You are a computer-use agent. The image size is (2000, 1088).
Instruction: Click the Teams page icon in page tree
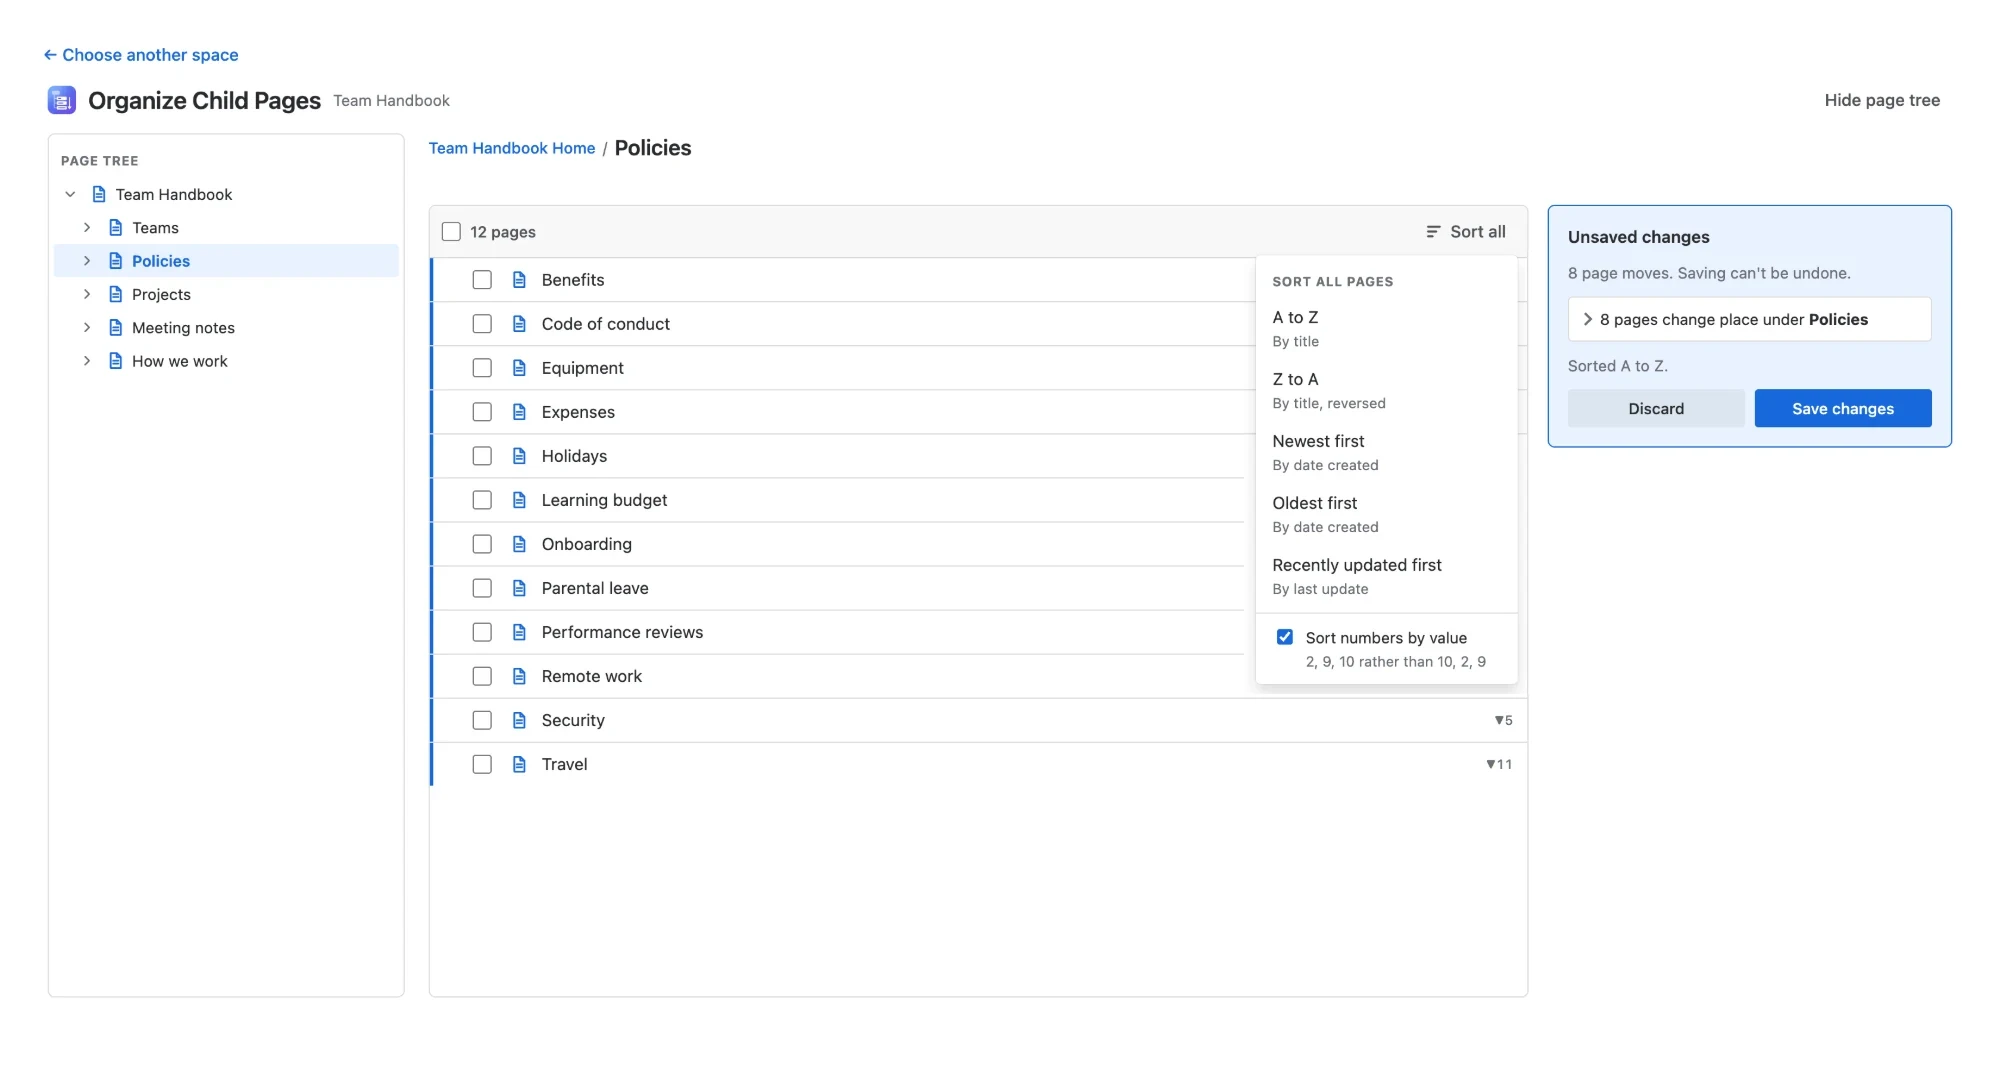[x=116, y=228]
